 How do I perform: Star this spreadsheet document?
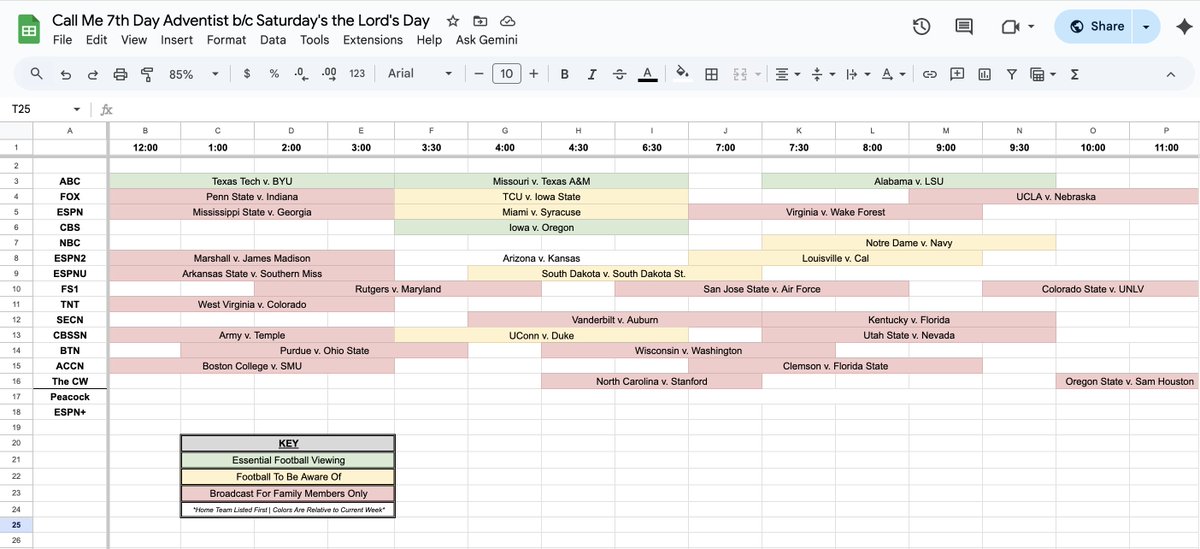453,21
